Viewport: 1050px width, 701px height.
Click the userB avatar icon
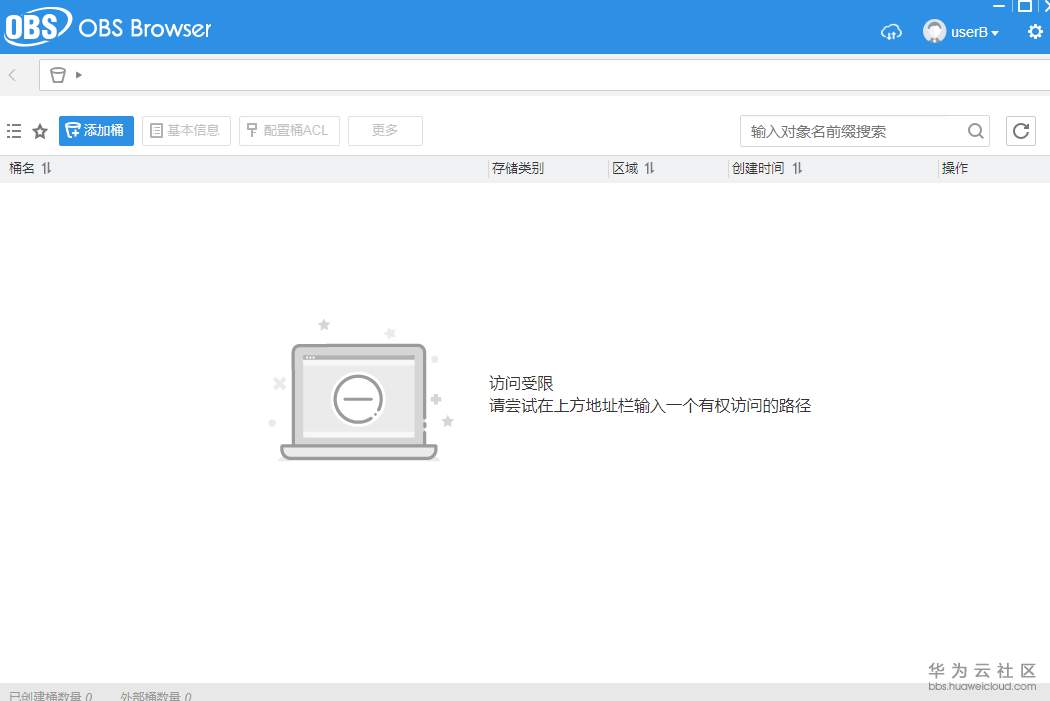tap(934, 31)
